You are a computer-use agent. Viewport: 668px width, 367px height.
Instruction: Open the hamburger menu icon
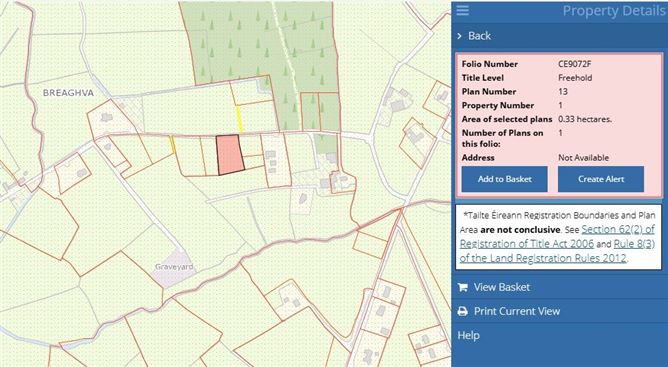(x=463, y=10)
